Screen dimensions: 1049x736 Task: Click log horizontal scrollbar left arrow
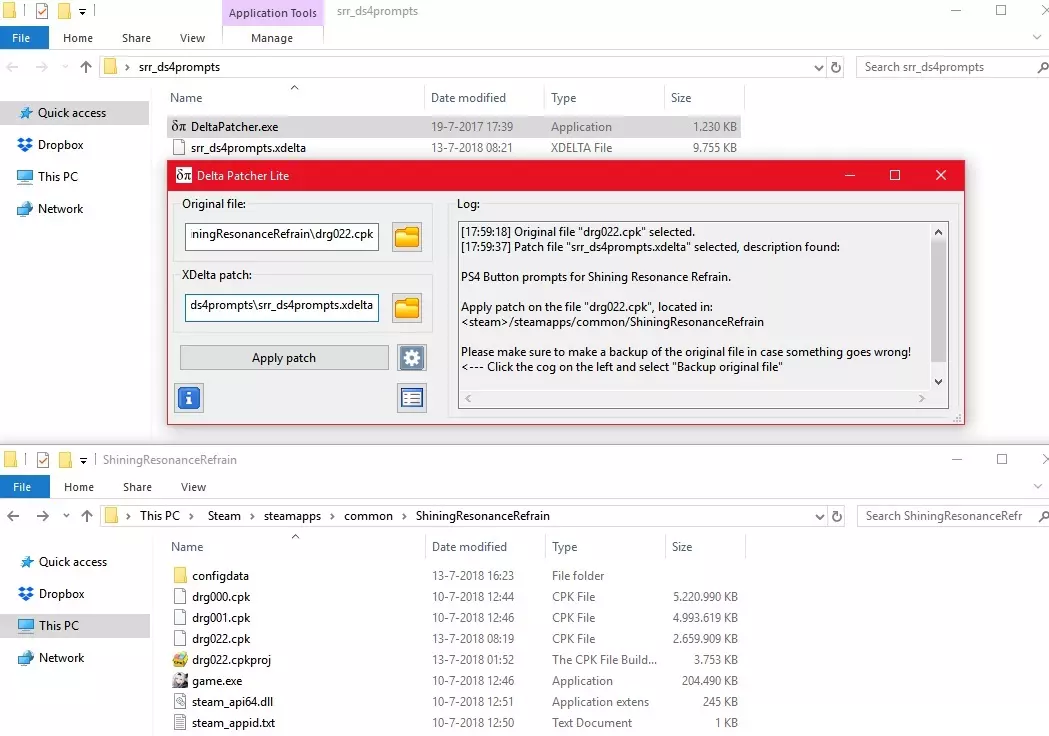(x=468, y=398)
